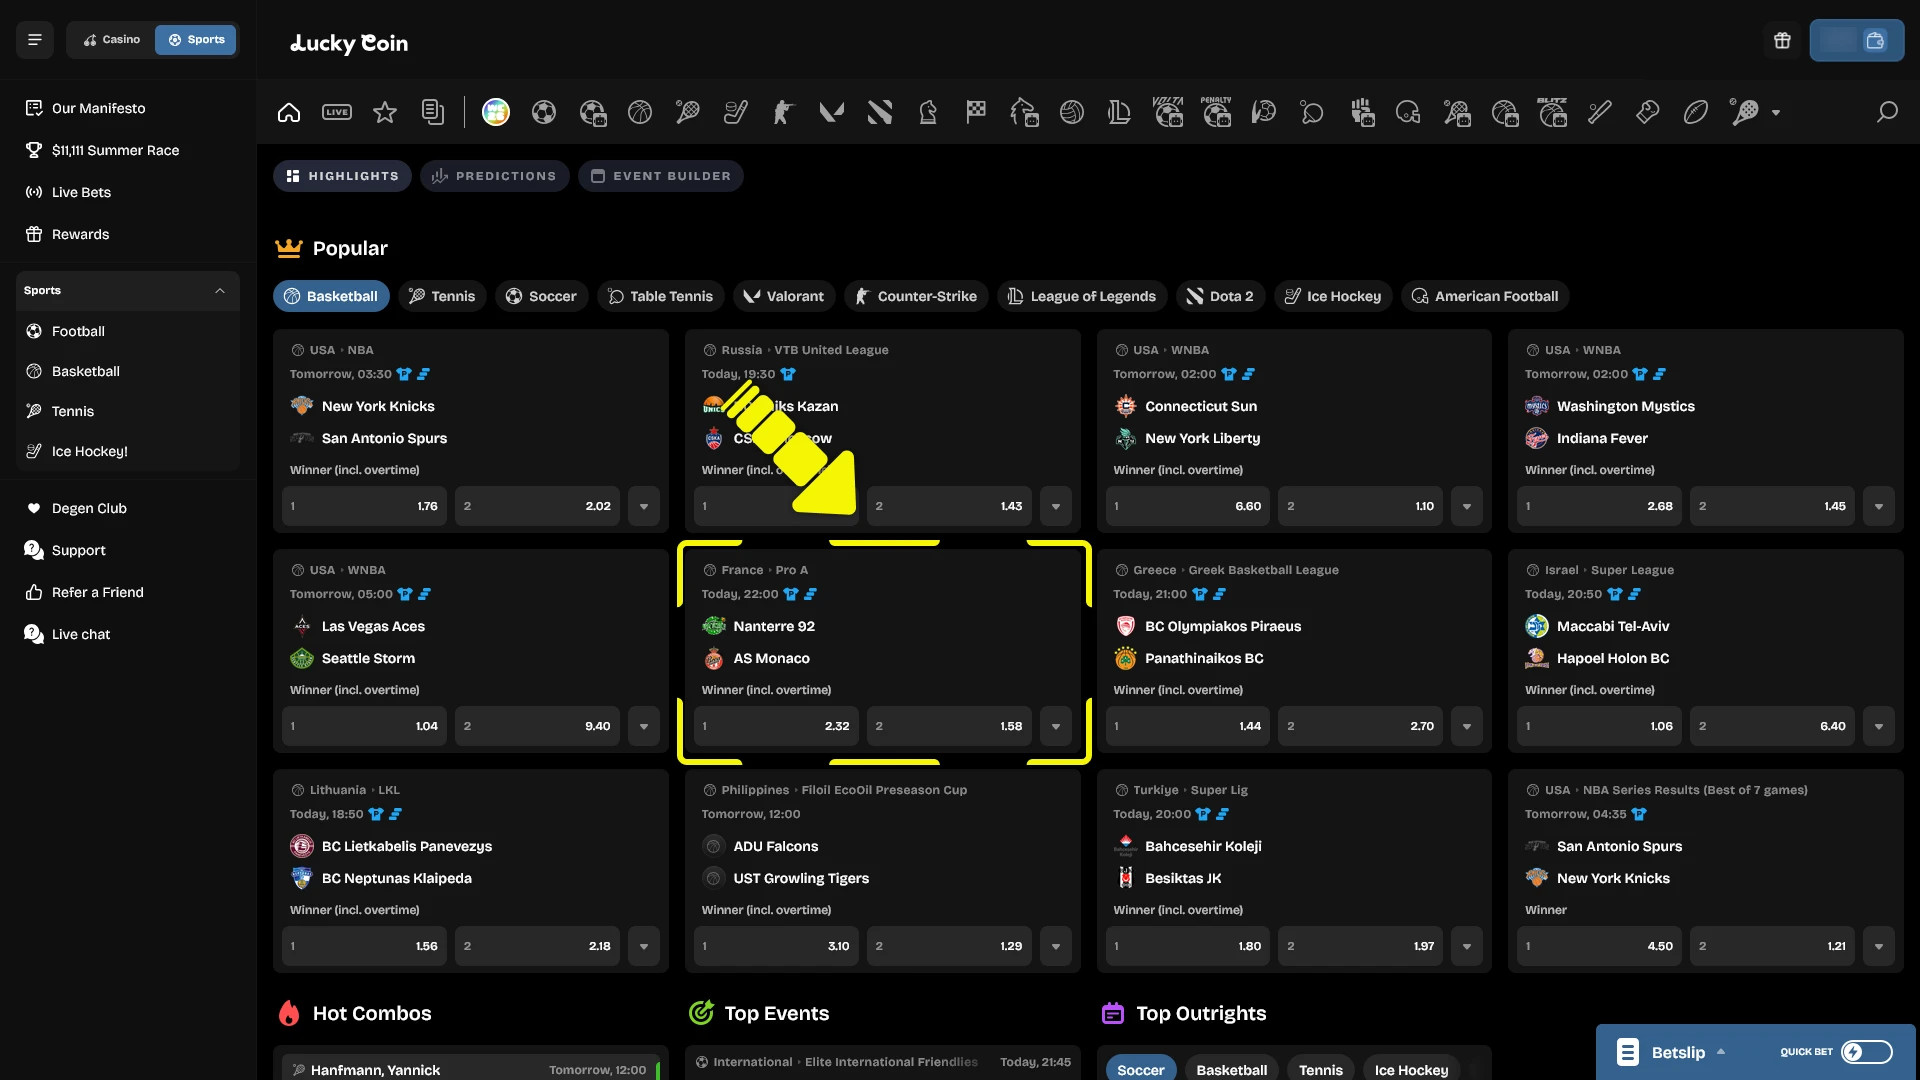Select the basketball sport icon

(x=640, y=112)
